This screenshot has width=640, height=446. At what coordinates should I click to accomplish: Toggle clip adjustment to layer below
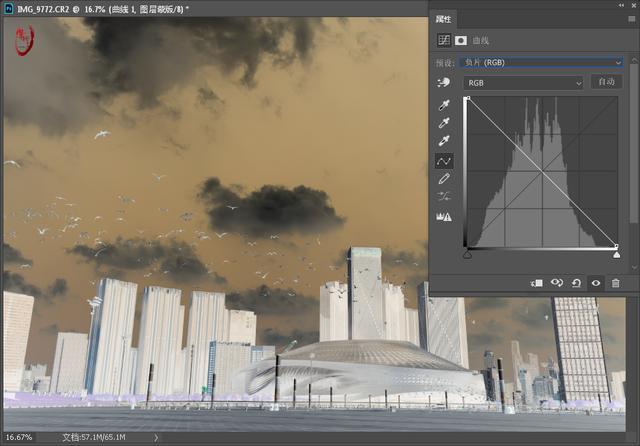pos(537,283)
